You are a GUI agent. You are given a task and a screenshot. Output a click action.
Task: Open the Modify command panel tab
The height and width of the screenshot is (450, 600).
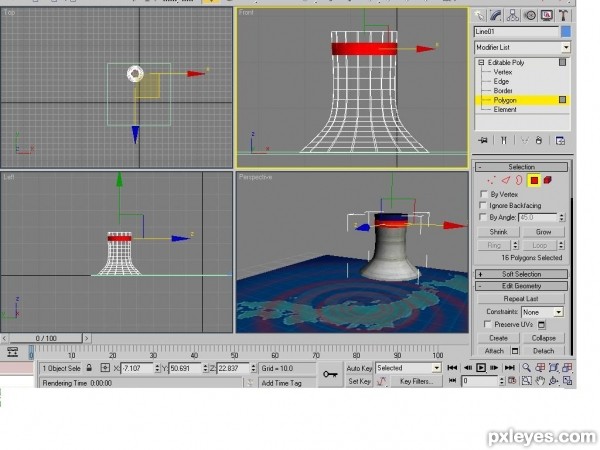click(496, 15)
